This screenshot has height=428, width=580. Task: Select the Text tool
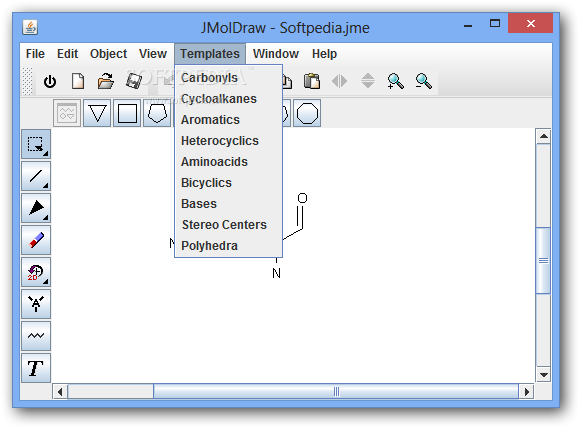[36, 368]
